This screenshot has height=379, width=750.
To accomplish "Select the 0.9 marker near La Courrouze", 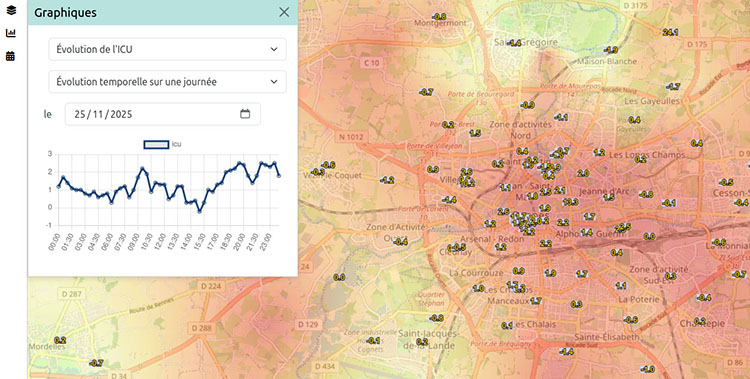I will 518,271.
